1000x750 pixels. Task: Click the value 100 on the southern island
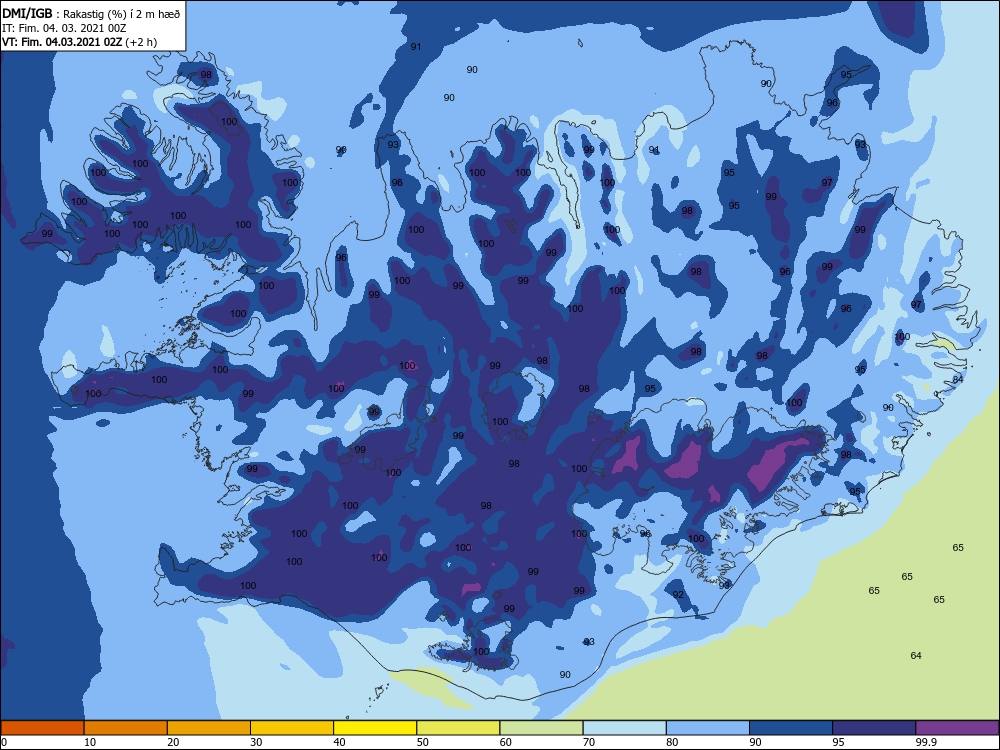[482, 651]
